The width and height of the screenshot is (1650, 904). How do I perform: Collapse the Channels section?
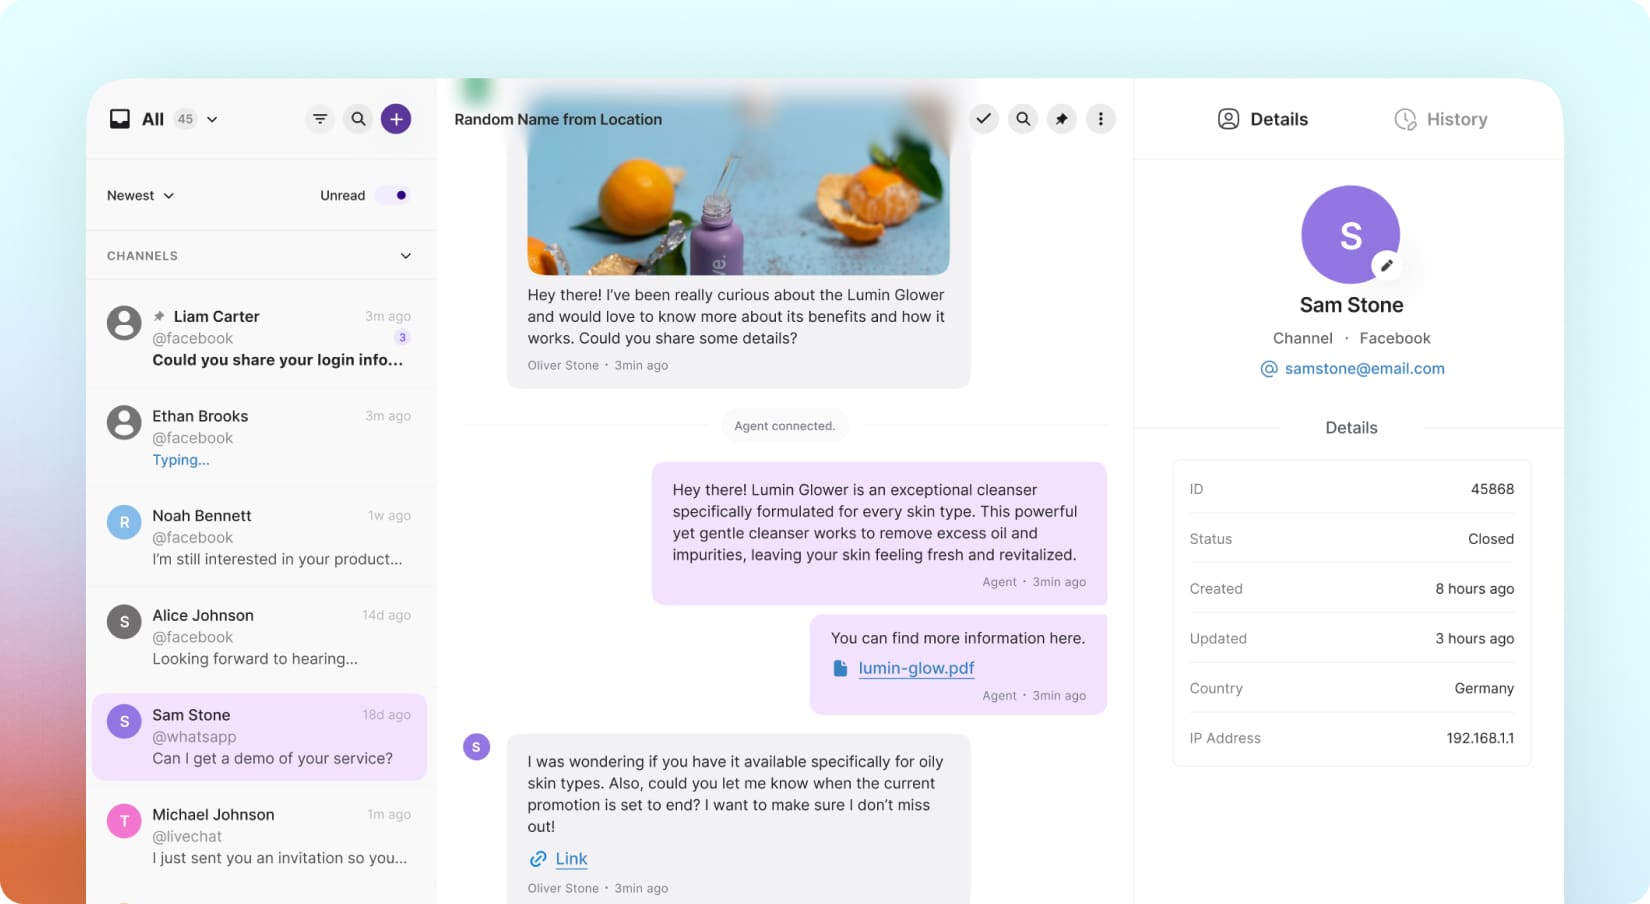pos(405,256)
